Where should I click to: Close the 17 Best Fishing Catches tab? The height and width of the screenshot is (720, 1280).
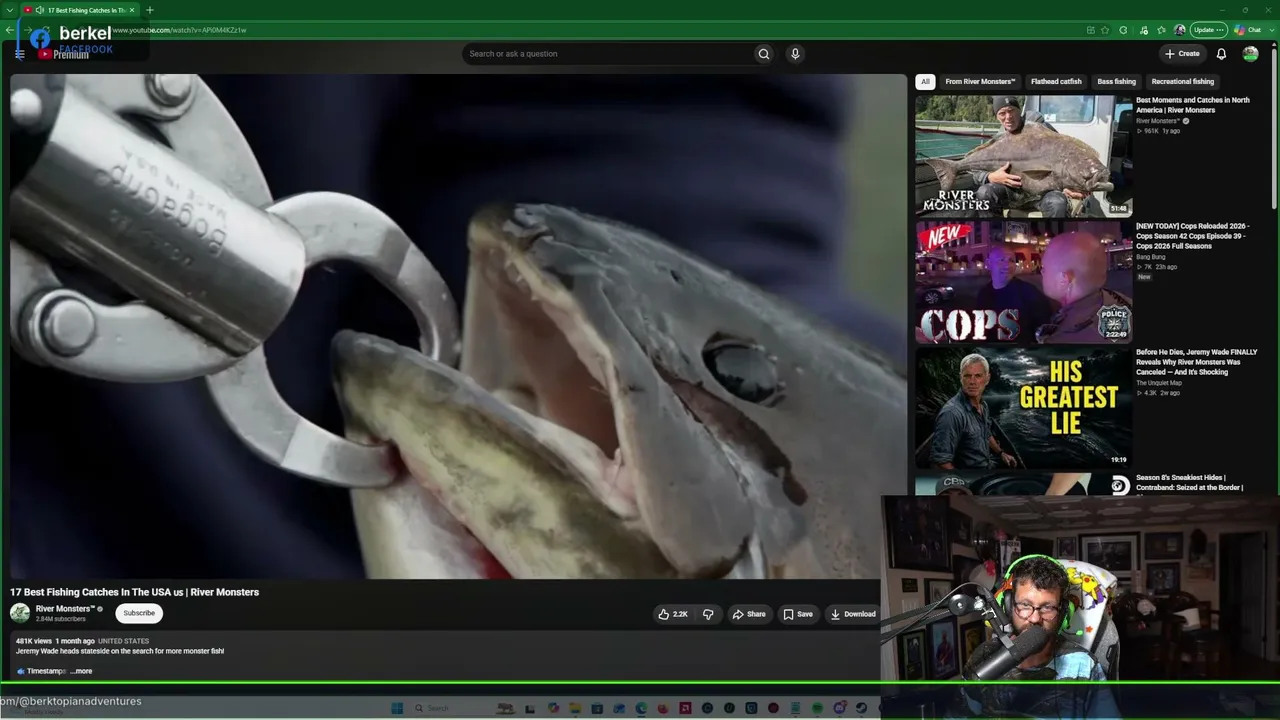(x=132, y=10)
